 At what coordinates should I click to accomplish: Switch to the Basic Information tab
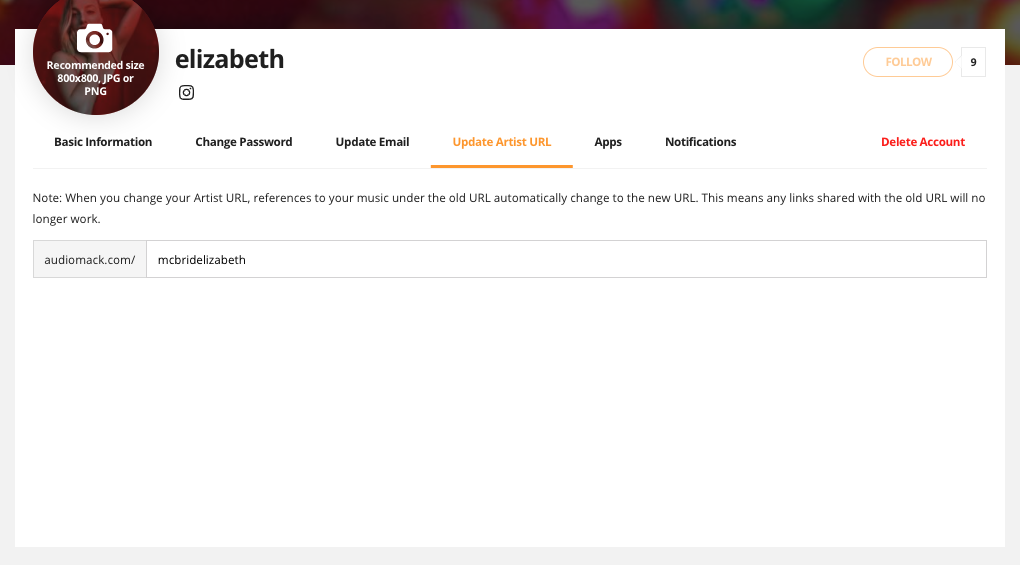tap(103, 142)
